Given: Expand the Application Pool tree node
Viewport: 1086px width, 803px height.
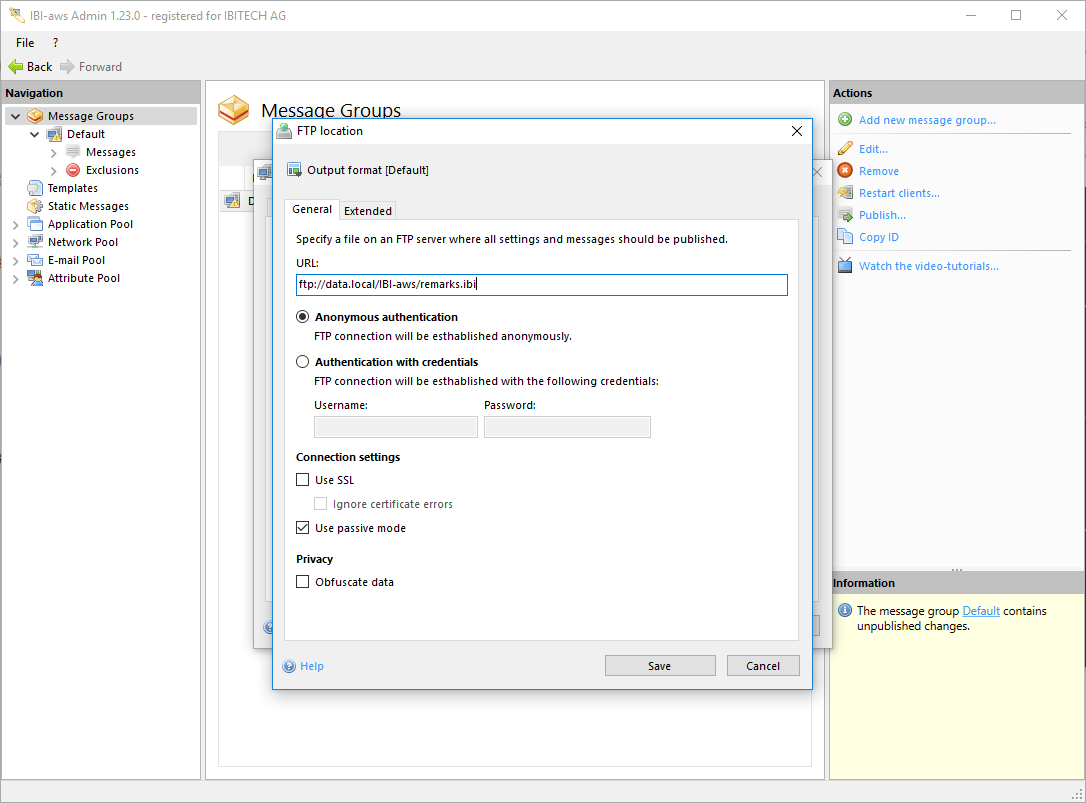Looking at the screenshot, I should coord(15,225).
